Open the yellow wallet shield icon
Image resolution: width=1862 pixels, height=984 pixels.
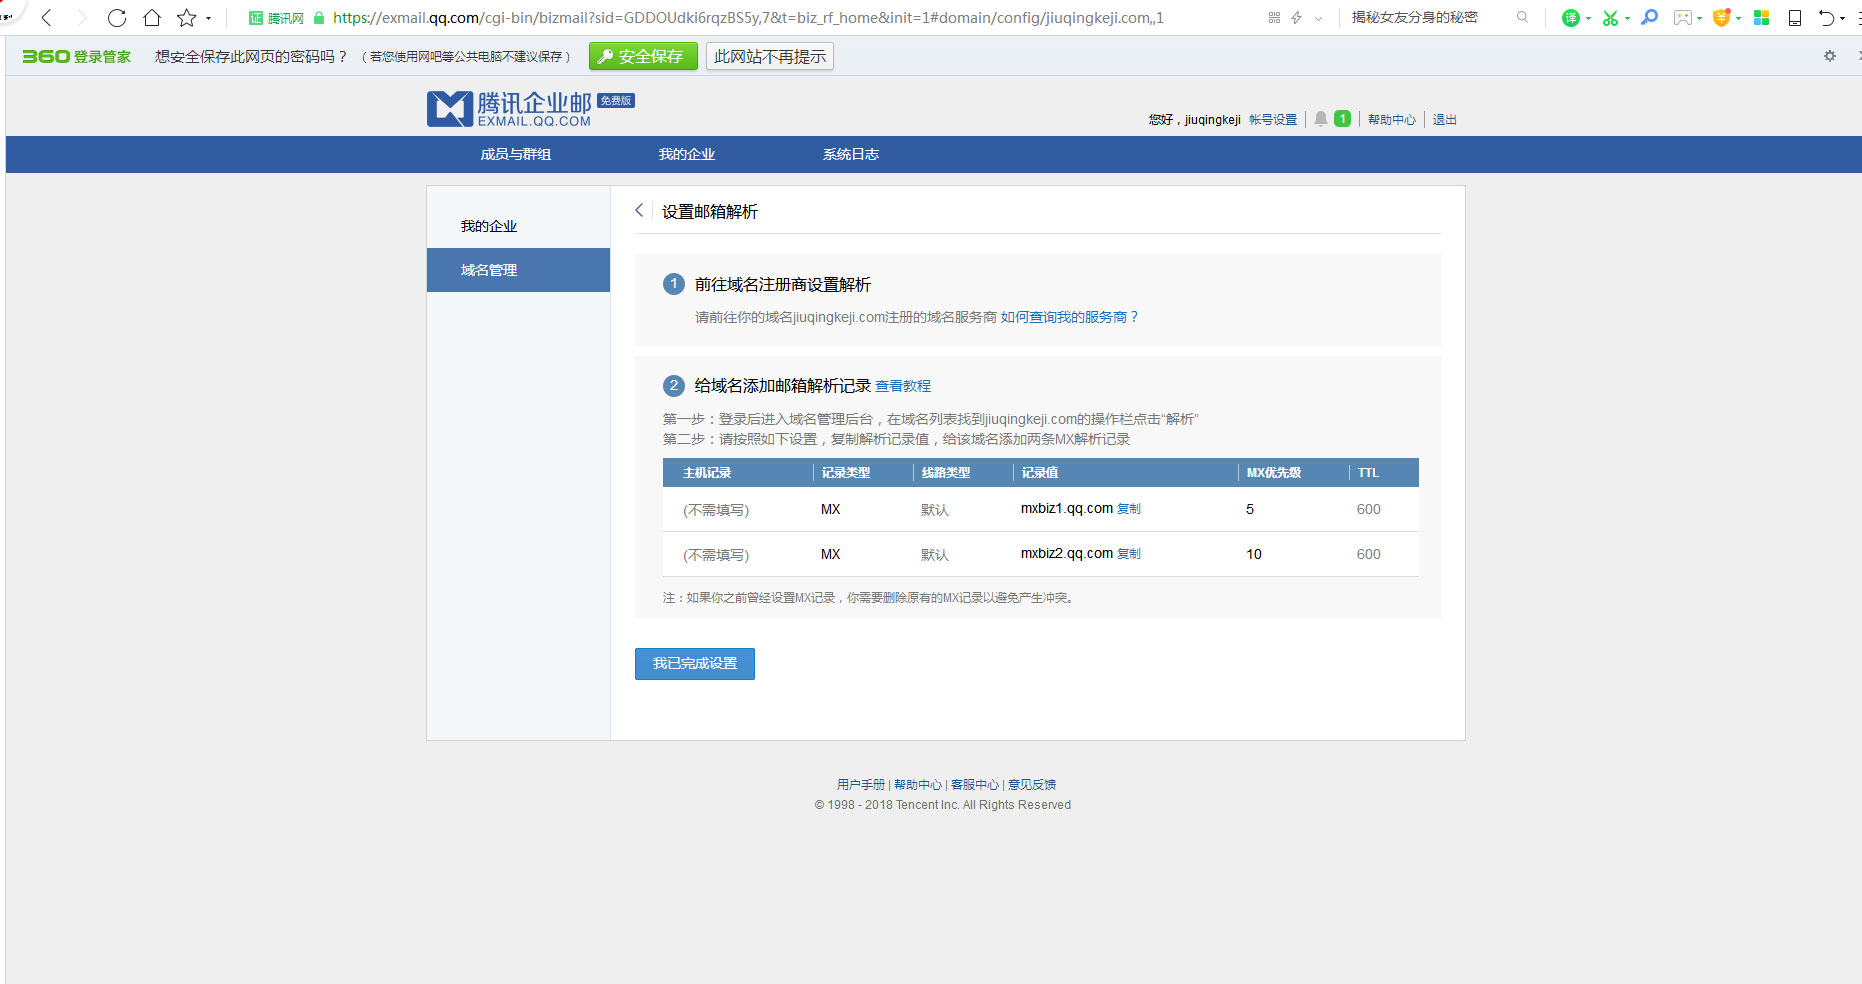point(1720,17)
